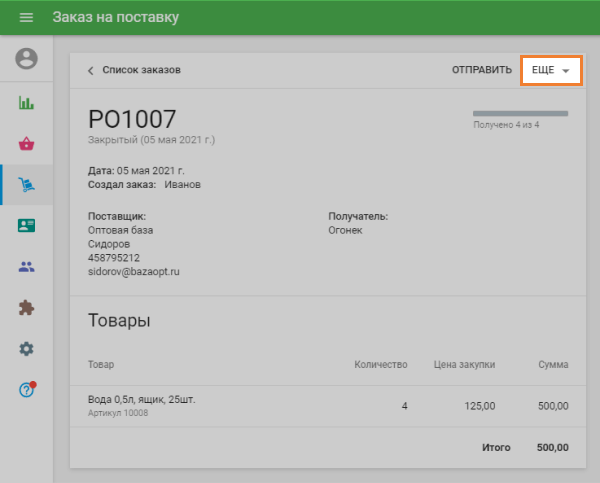
Task: Click supplier email sidorov@bazaopt.ru
Action: 133,271
